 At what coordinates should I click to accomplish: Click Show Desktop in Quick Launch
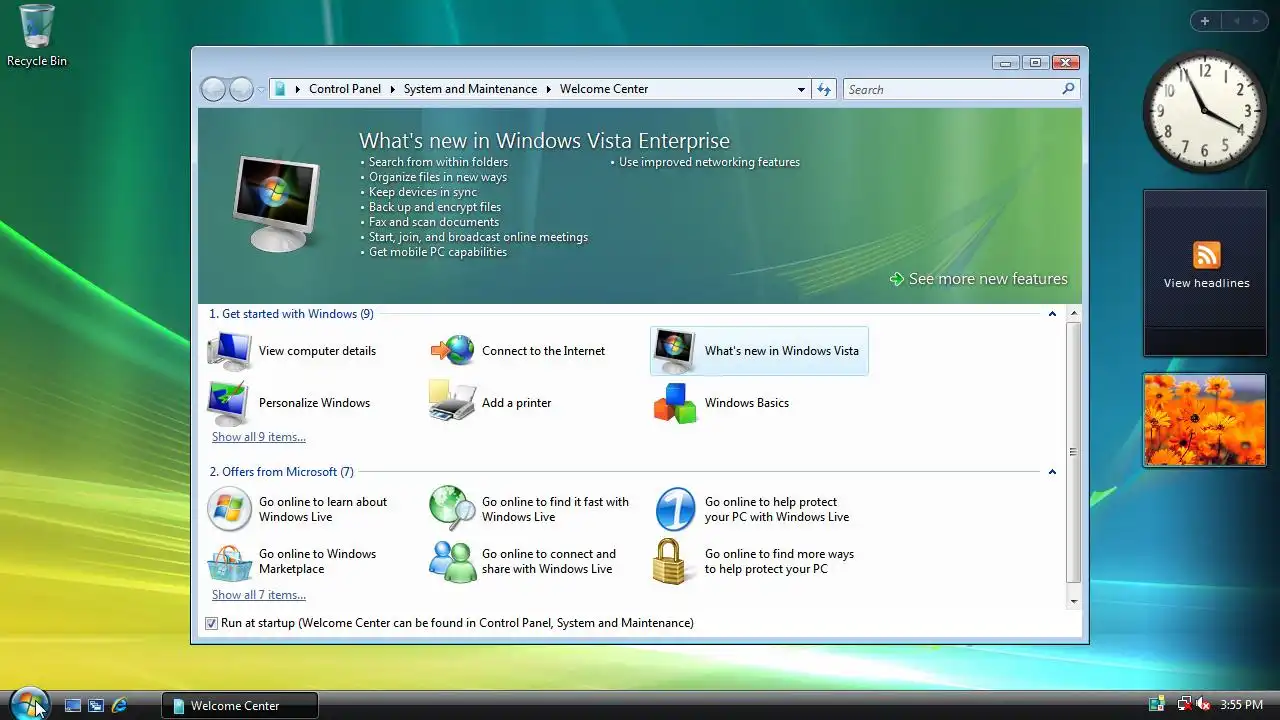point(72,705)
